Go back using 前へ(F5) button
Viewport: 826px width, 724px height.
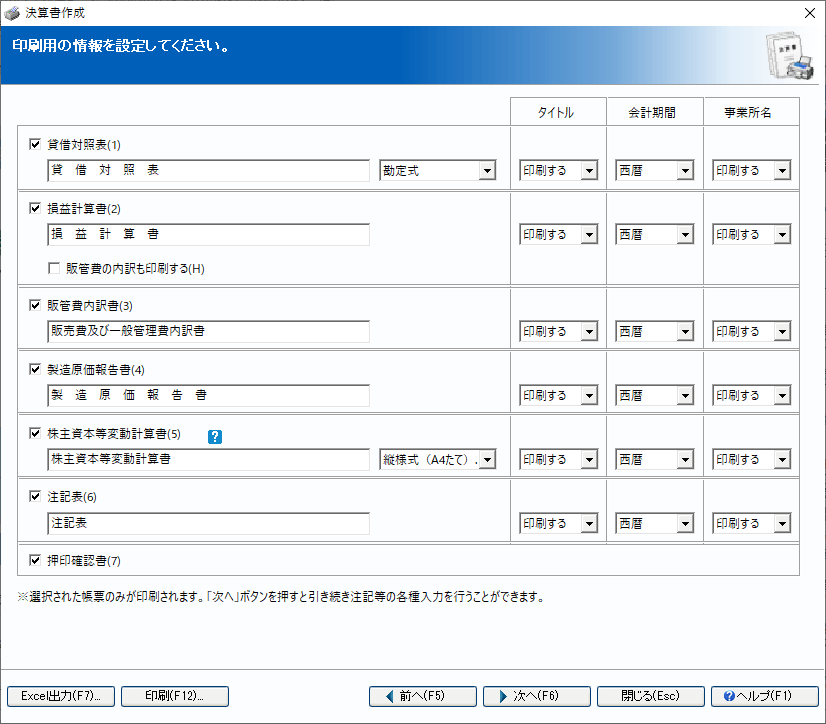421,696
